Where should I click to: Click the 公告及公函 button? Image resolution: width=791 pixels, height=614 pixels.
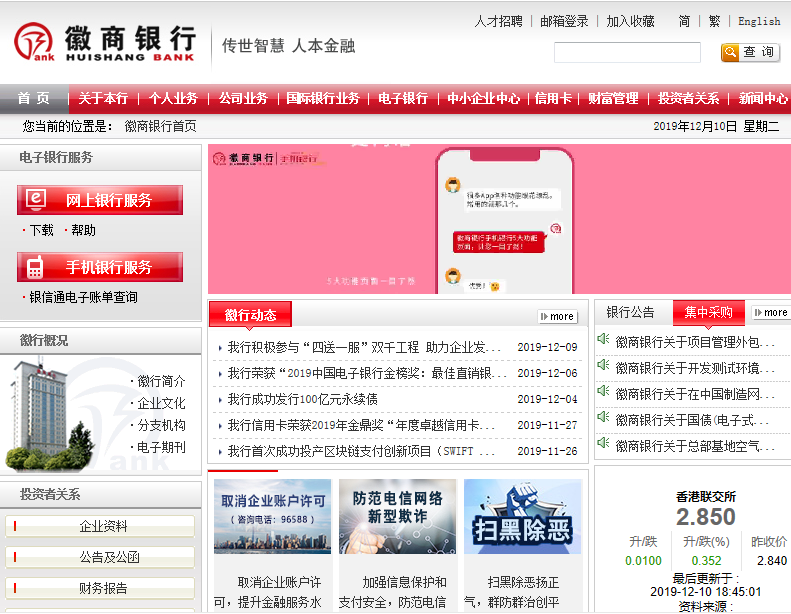tap(100, 557)
